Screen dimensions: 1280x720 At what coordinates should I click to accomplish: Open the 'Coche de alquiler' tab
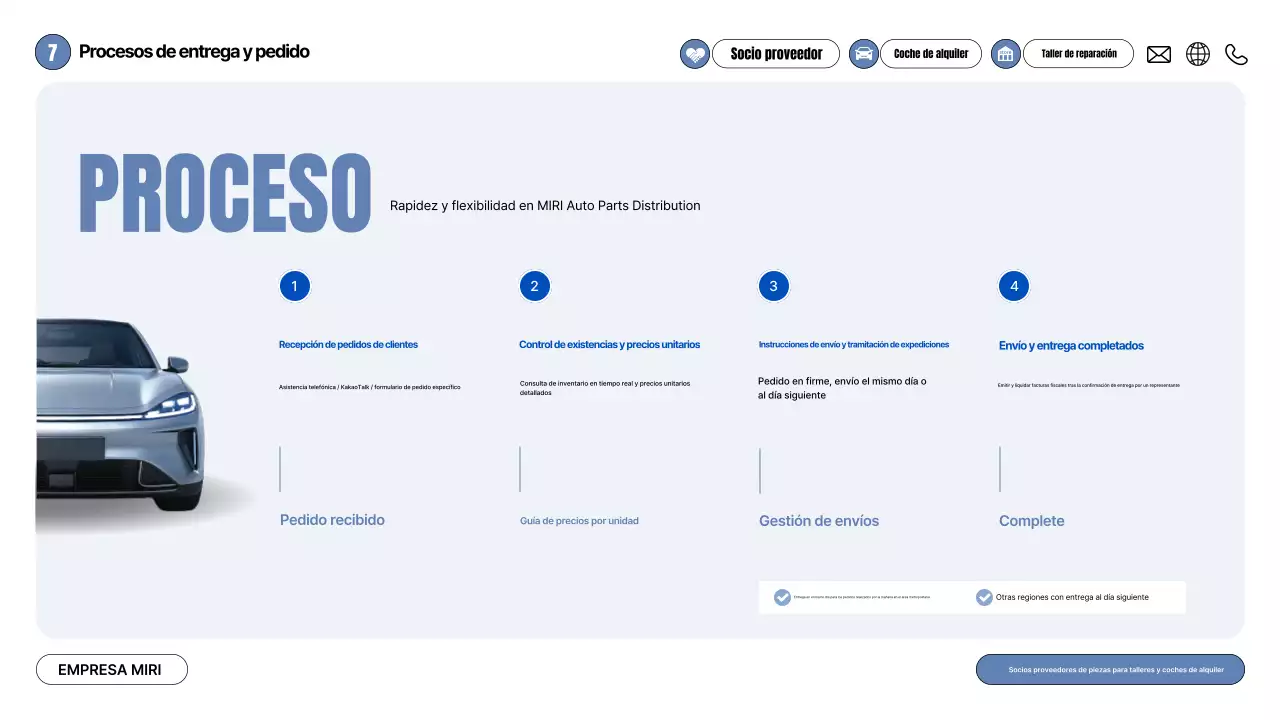930,54
